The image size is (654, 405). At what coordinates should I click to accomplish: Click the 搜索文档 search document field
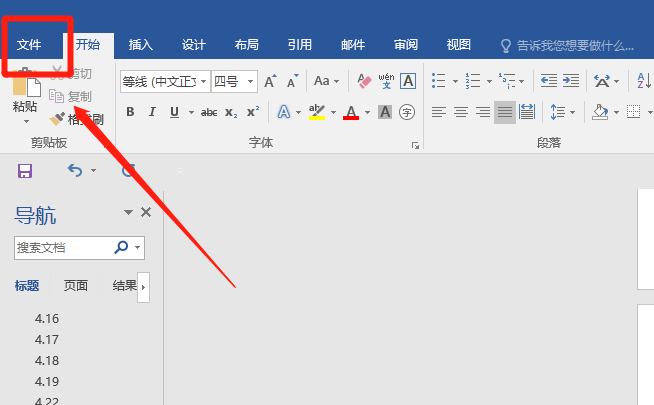(62, 247)
